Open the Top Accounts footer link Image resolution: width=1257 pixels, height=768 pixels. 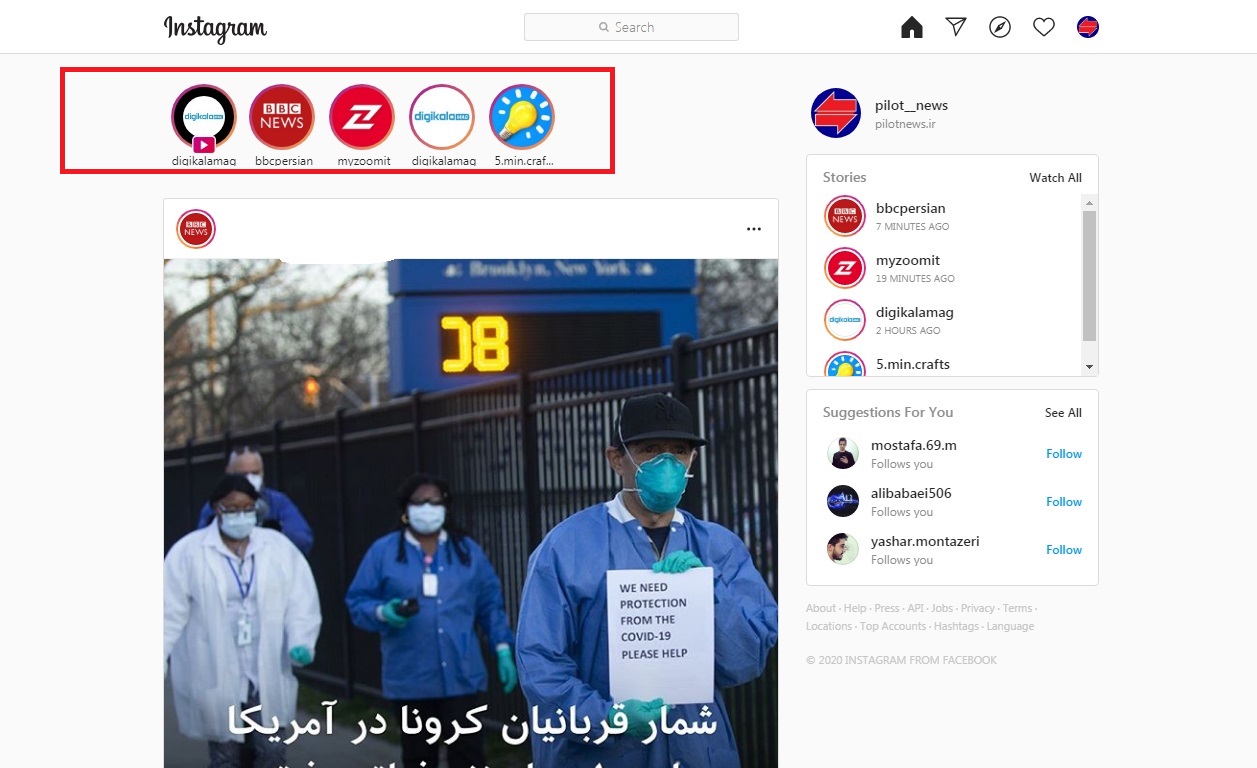(x=893, y=626)
